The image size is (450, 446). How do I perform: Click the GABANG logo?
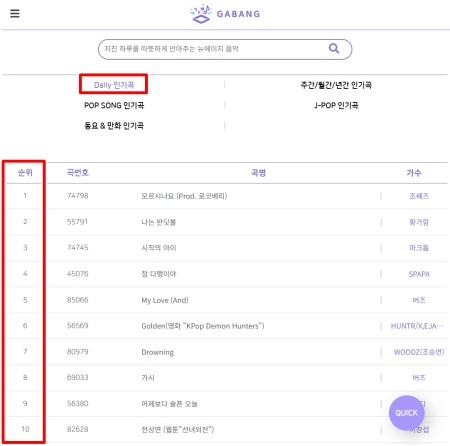[225, 14]
